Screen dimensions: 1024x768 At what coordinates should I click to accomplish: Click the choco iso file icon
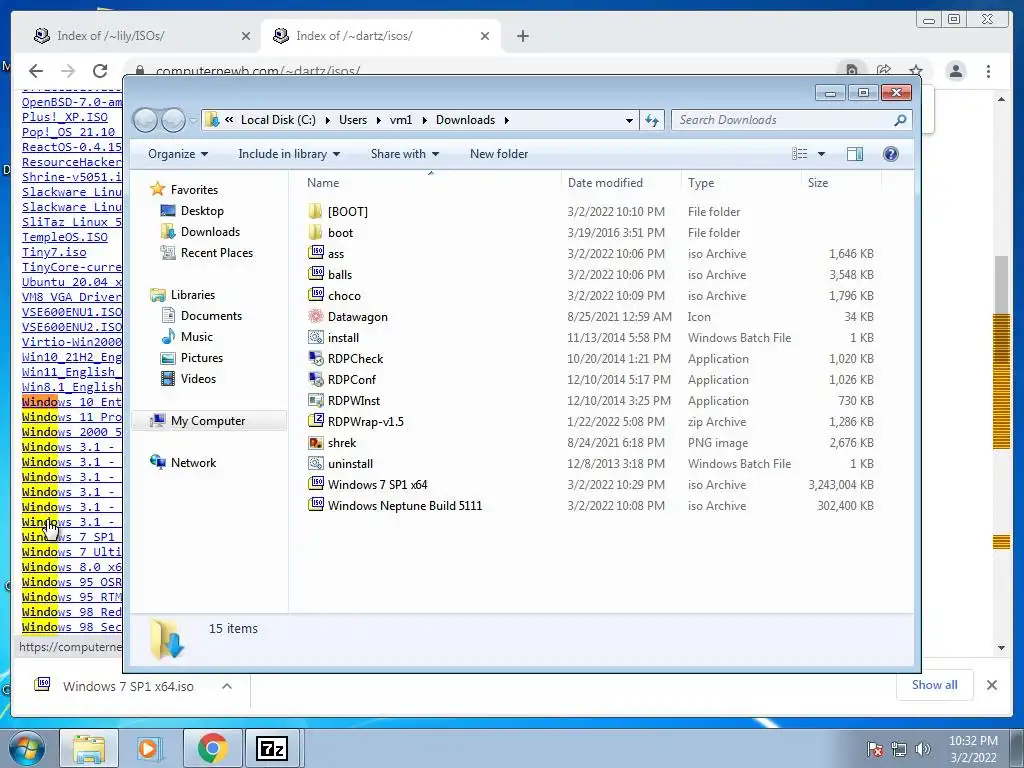point(315,295)
